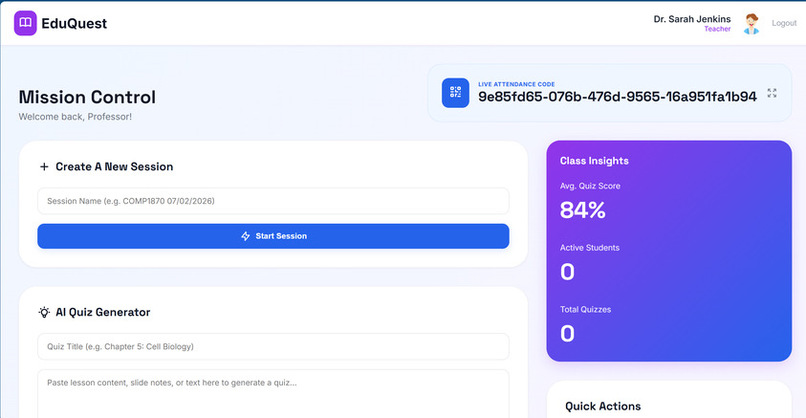Open the EduQuest home title
The image size is (806, 418).
(74, 24)
